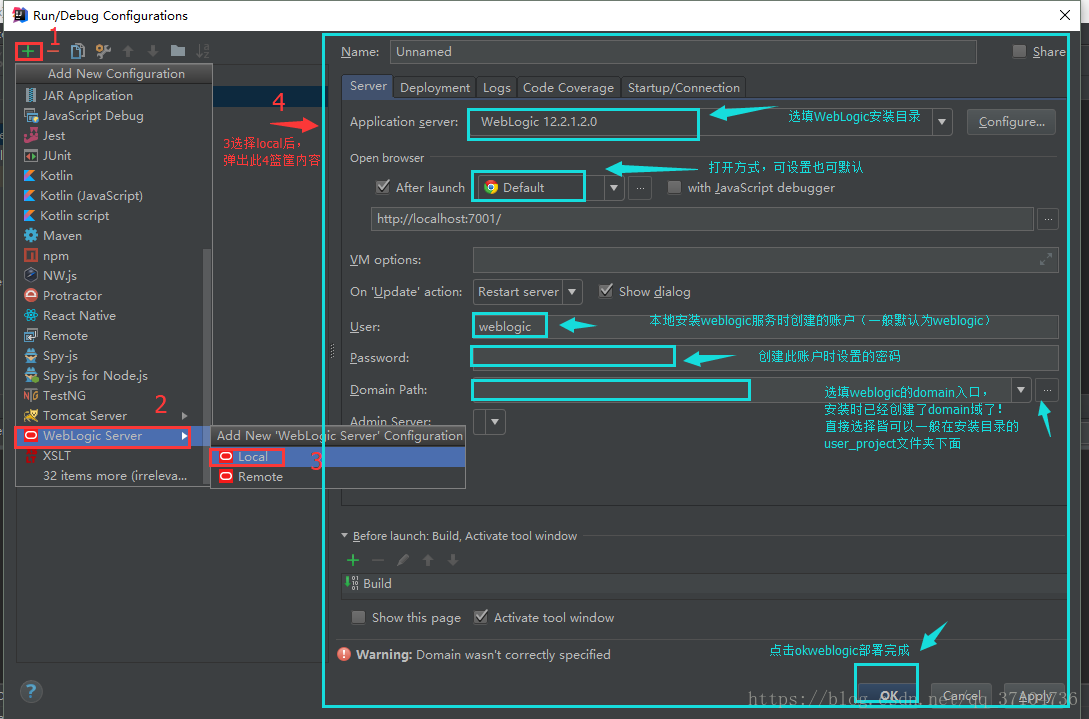The image size is (1089, 719).
Task: Open the Domain Path dropdown arrow
Action: pyautogui.click(x=1020, y=390)
